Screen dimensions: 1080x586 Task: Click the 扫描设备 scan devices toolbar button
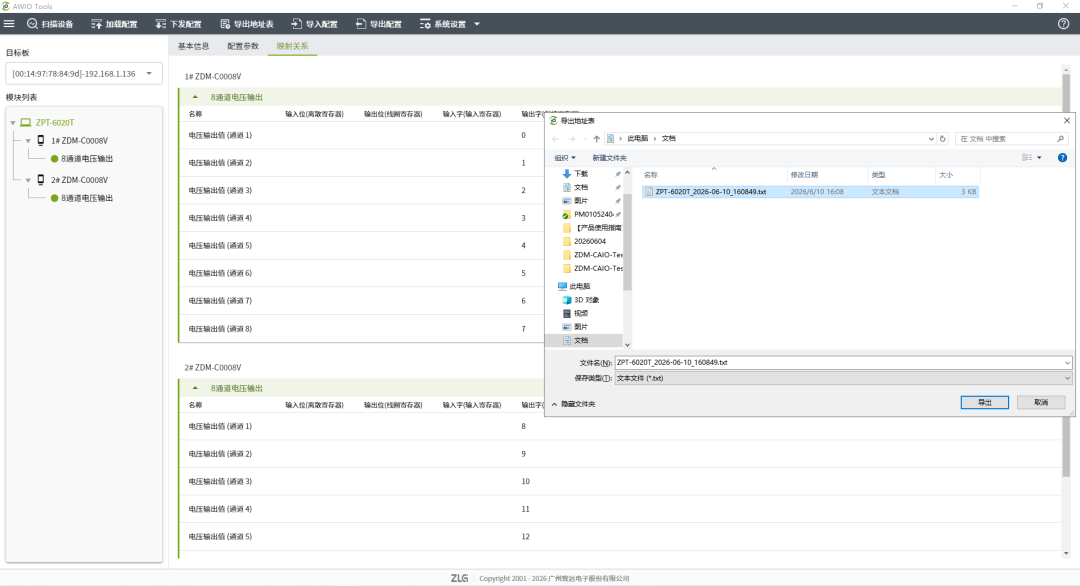[50, 24]
